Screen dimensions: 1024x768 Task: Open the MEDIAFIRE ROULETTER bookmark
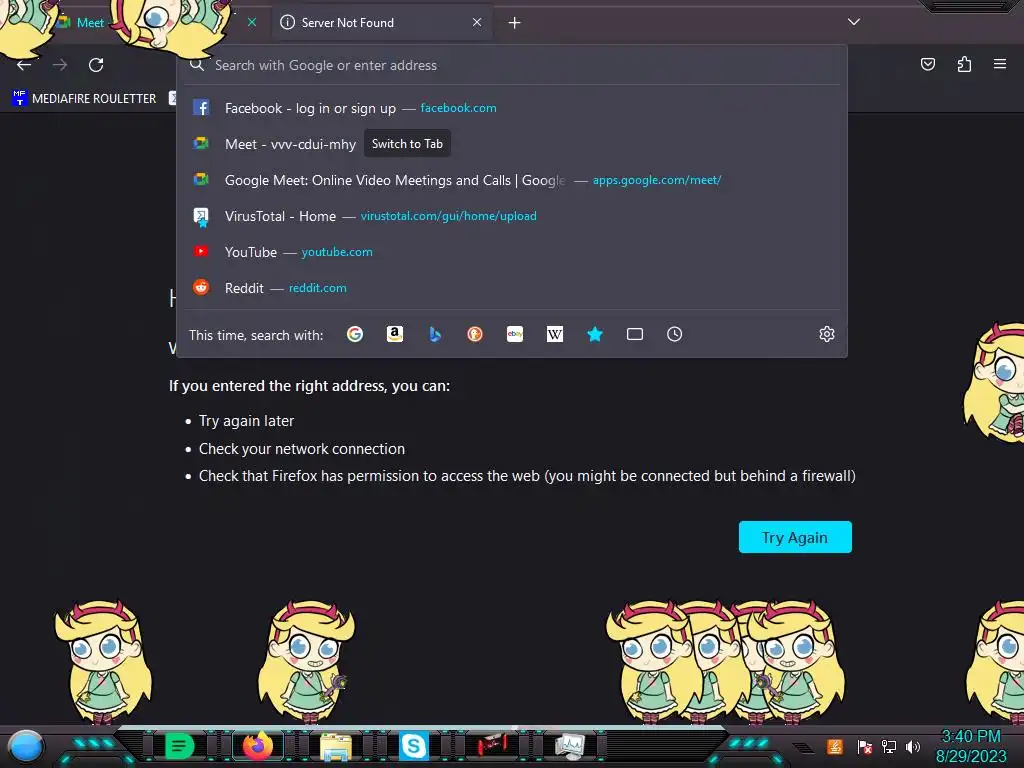[x=84, y=99]
